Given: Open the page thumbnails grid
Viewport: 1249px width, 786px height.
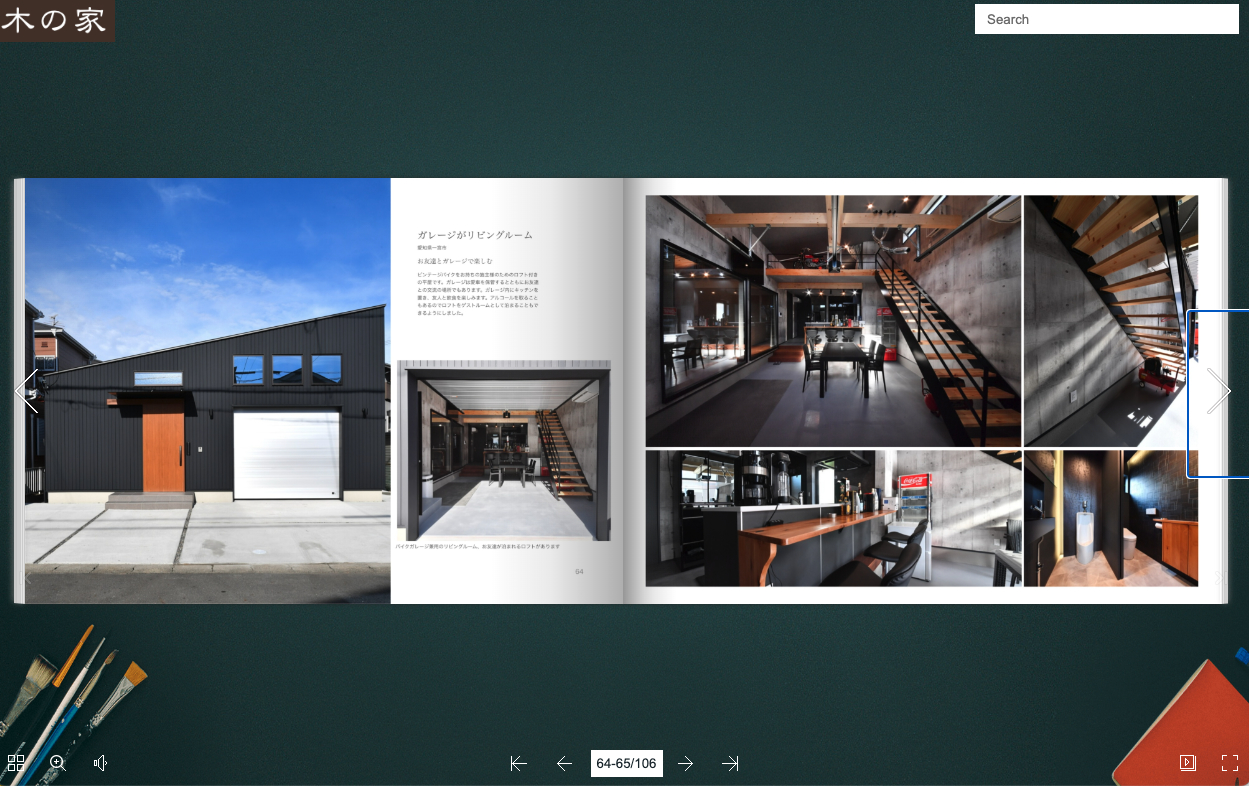Looking at the screenshot, I should pyautogui.click(x=16, y=763).
